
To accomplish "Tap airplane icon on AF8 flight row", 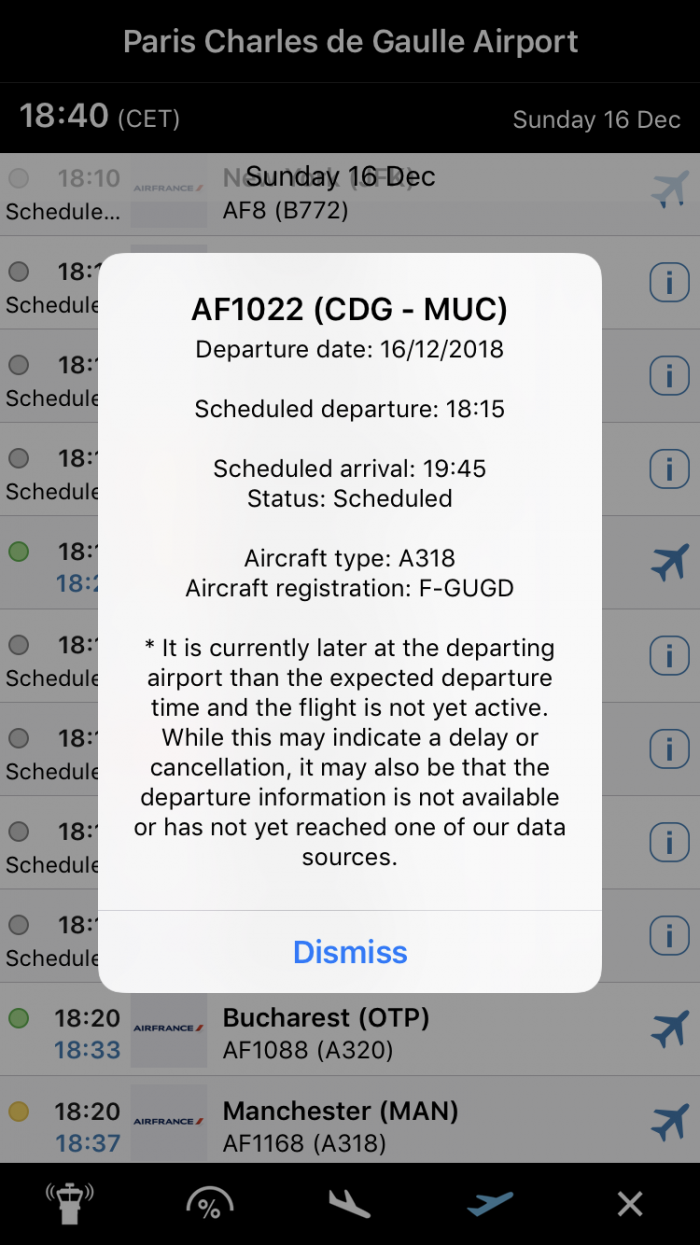I will pos(669,190).
